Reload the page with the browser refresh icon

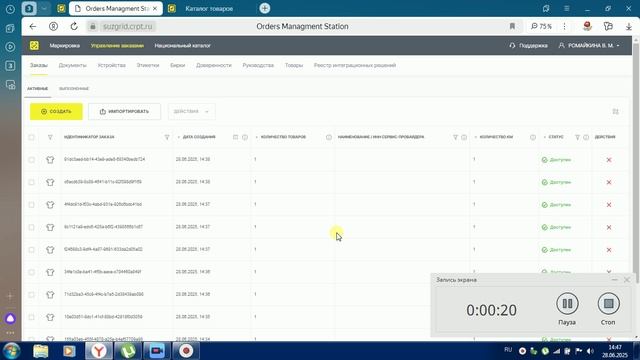click(74, 26)
